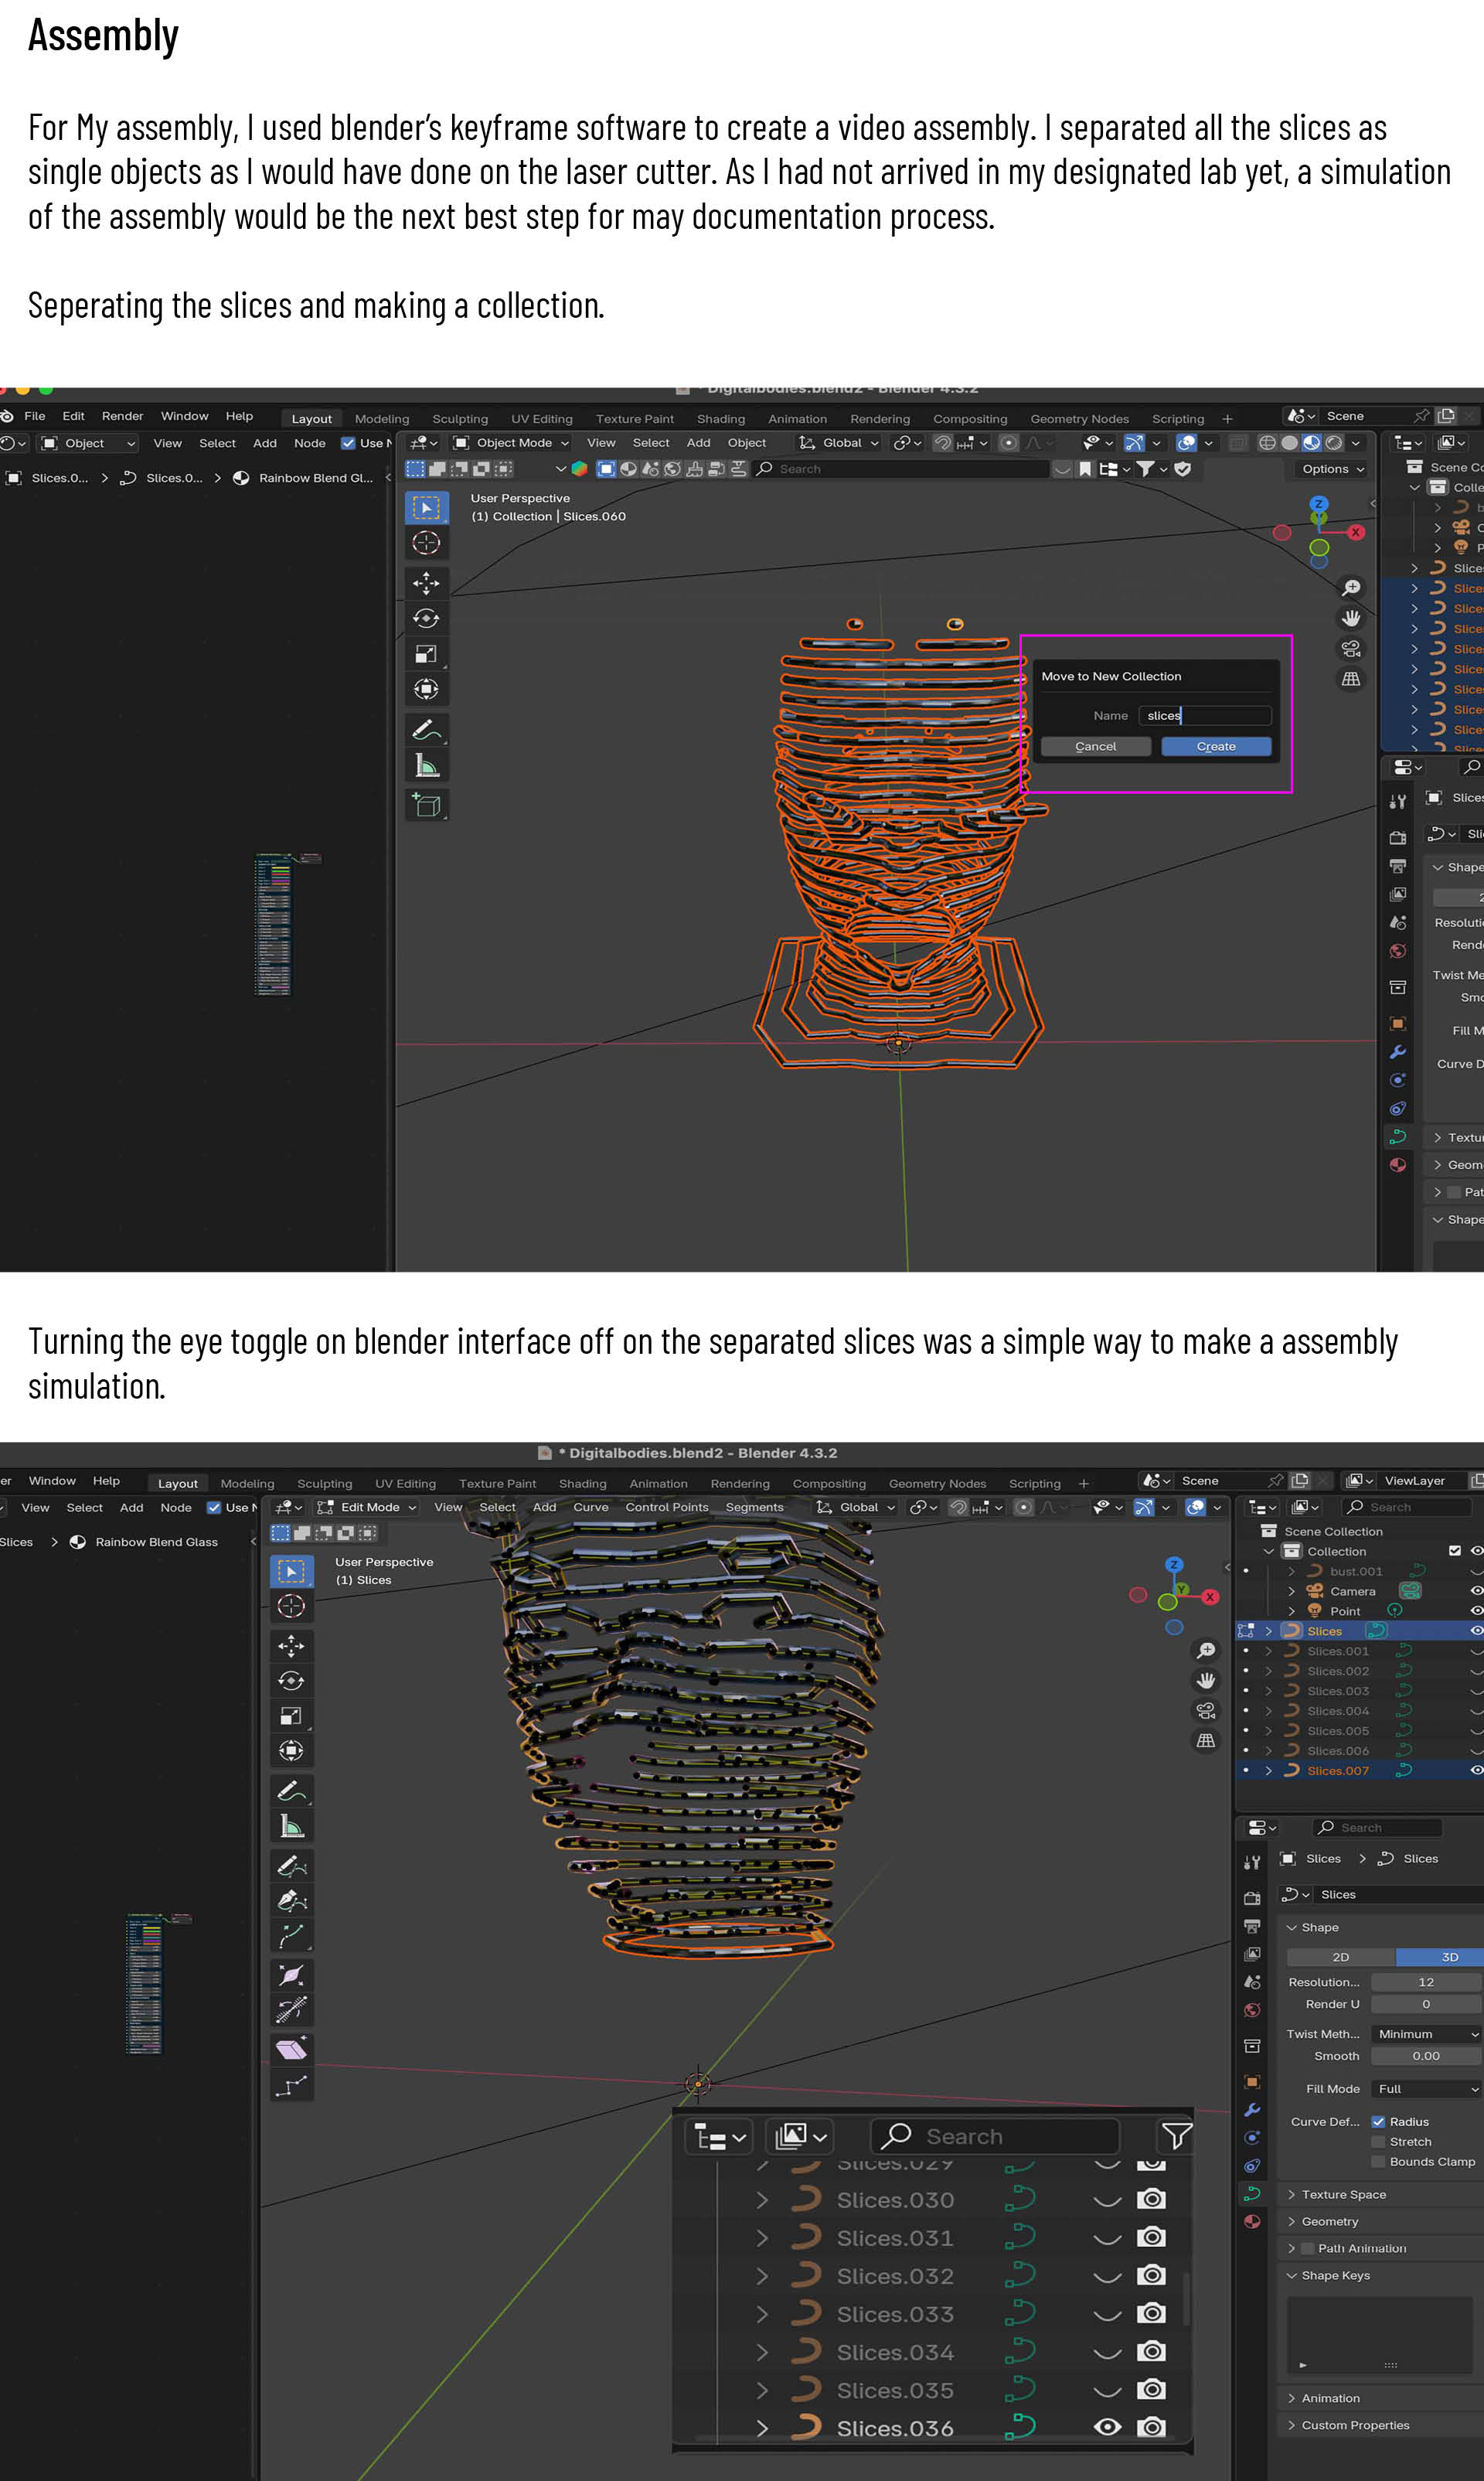The image size is (1484, 2481).
Task: Click the Cancel button in collection dialog
Action: [1095, 746]
